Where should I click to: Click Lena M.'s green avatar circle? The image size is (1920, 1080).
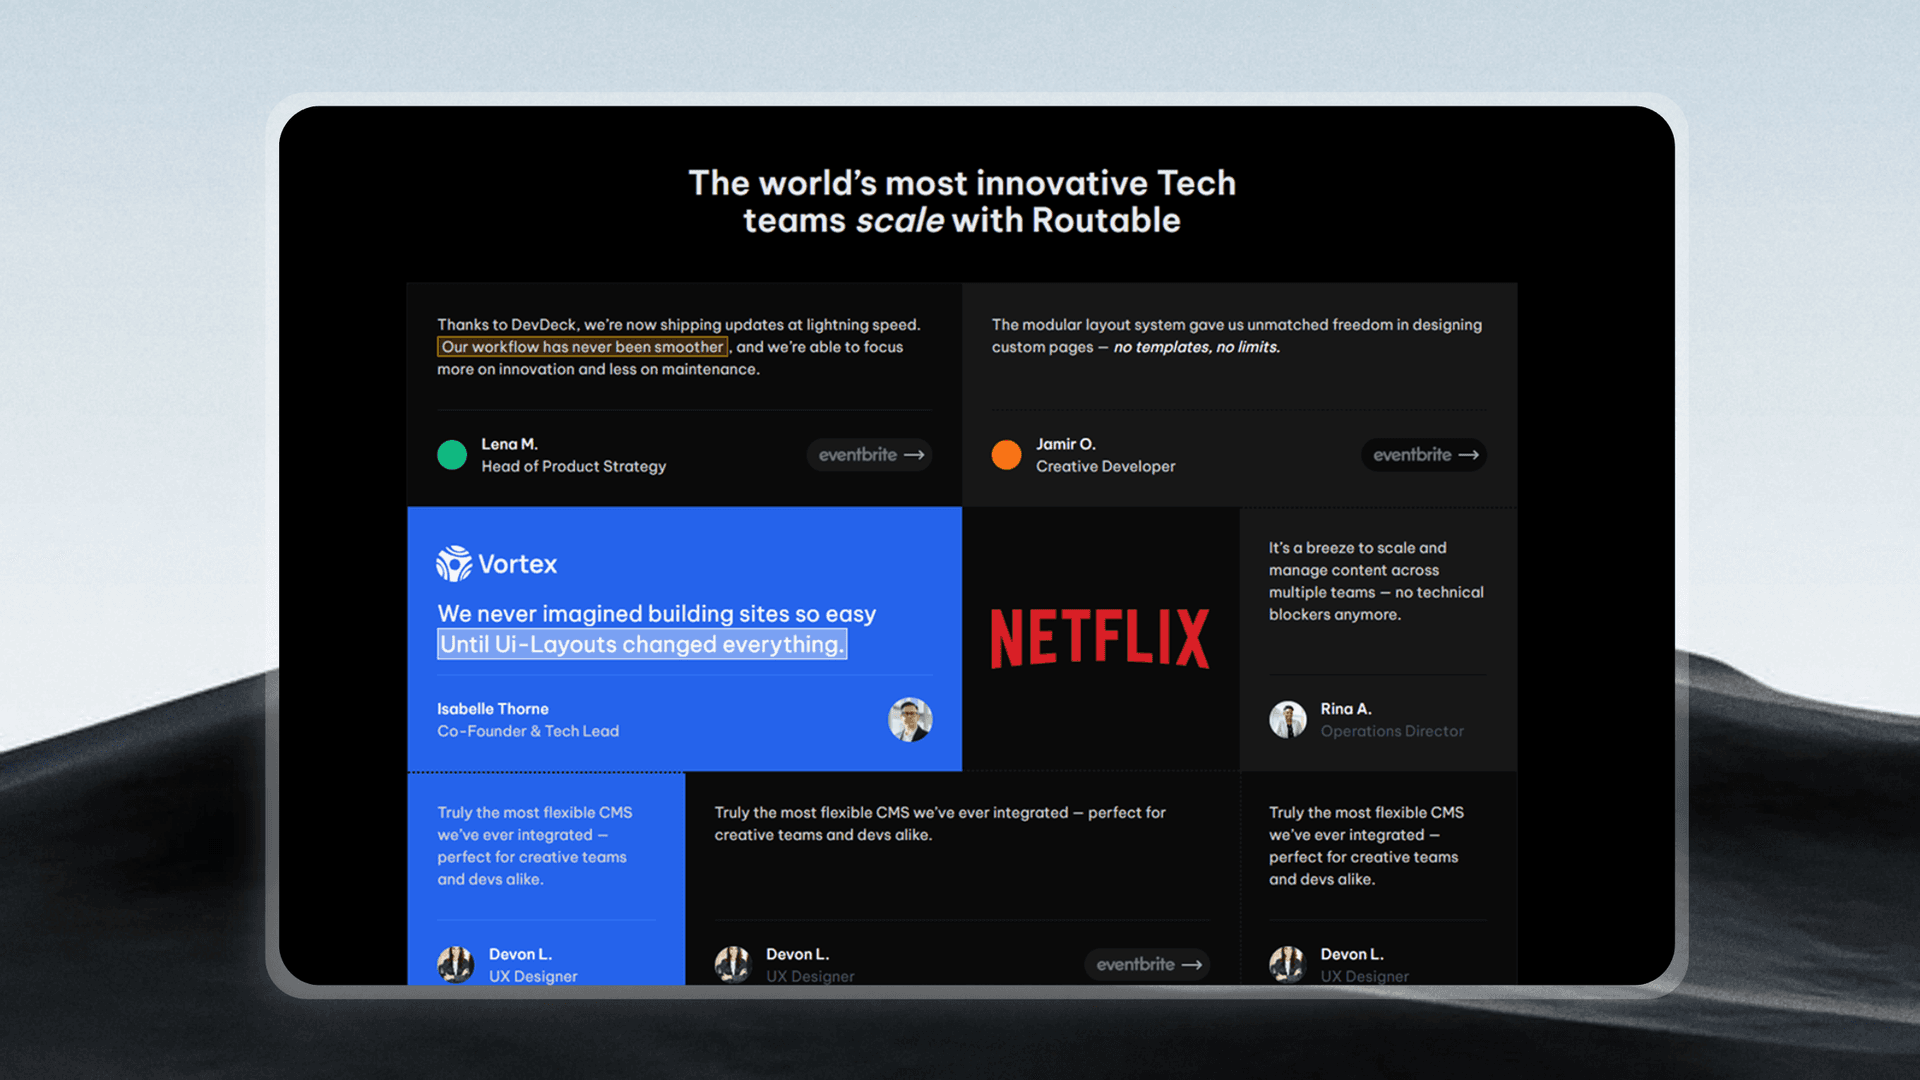452,455
